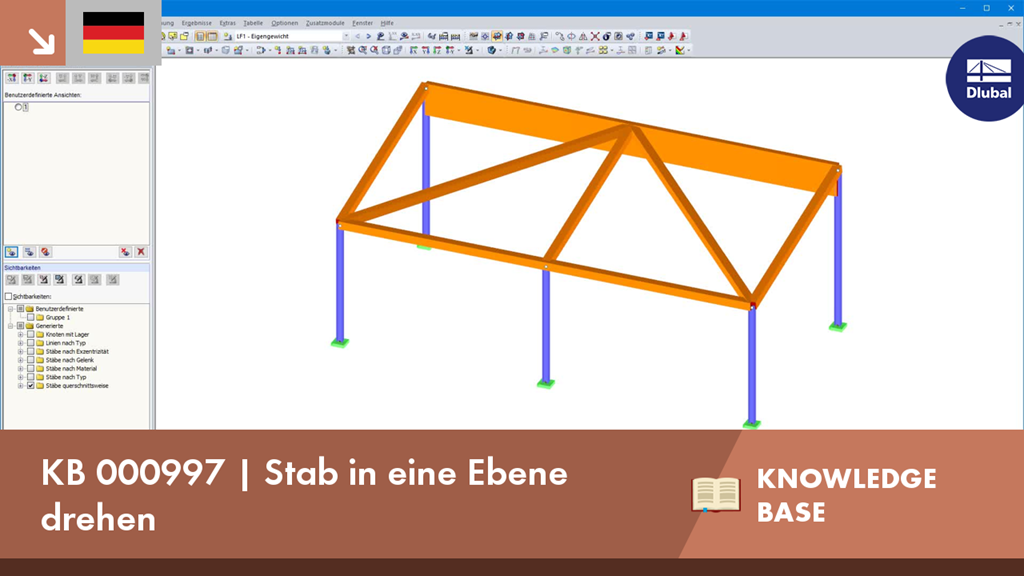Go to next load case arrow
The width and height of the screenshot is (1024, 576).
point(368,37)
